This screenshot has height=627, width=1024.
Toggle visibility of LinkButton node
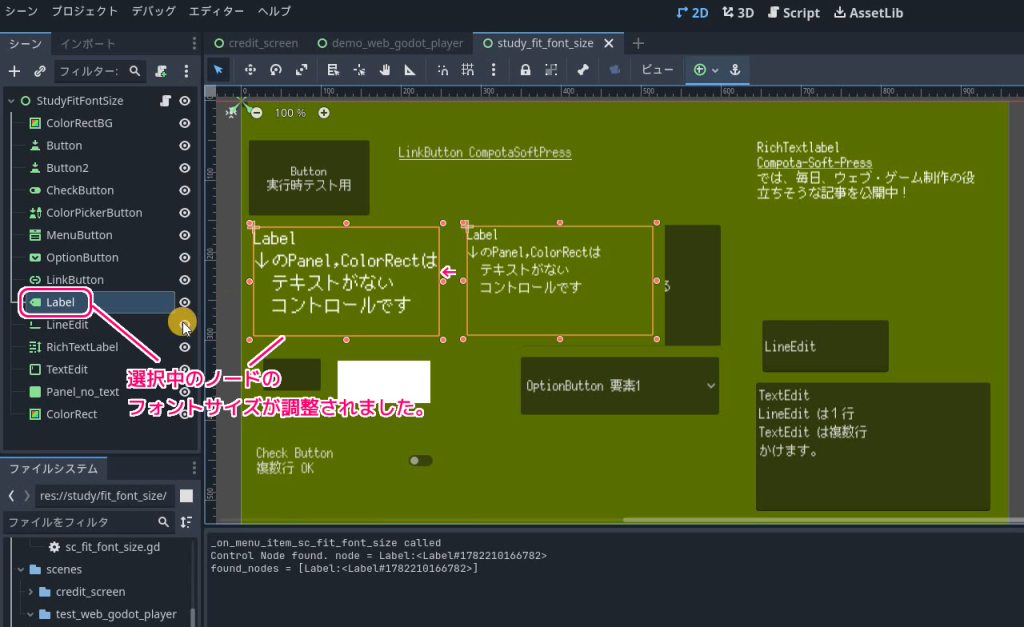185,280
